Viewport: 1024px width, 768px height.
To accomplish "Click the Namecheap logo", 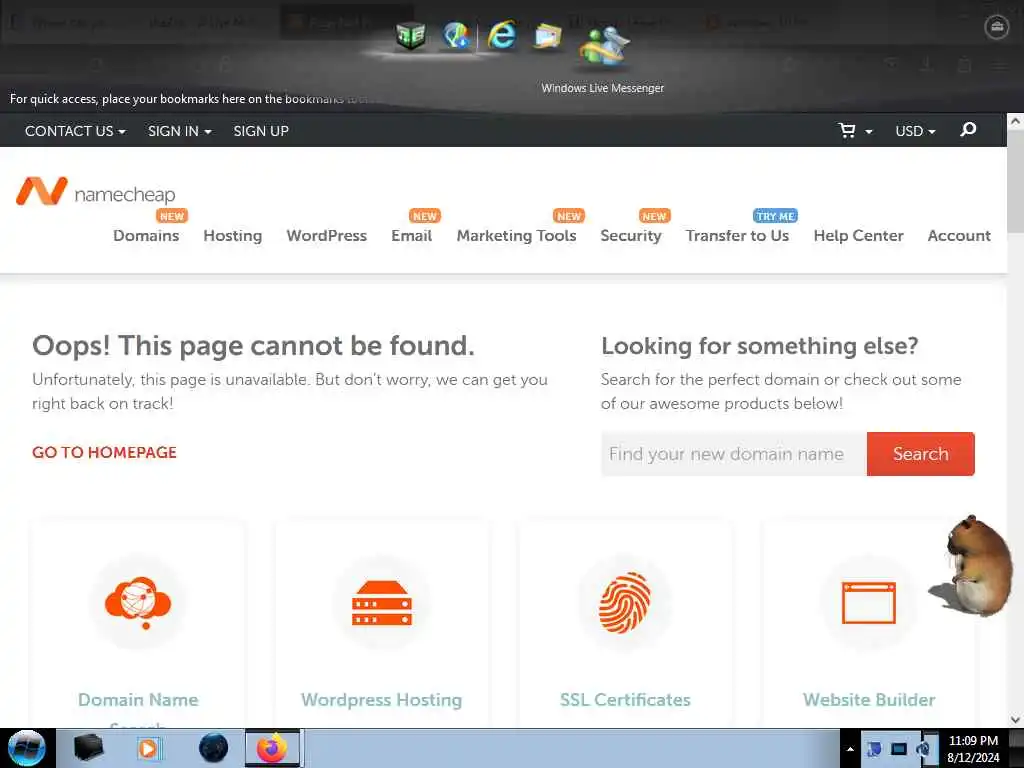I will point(95,191).
